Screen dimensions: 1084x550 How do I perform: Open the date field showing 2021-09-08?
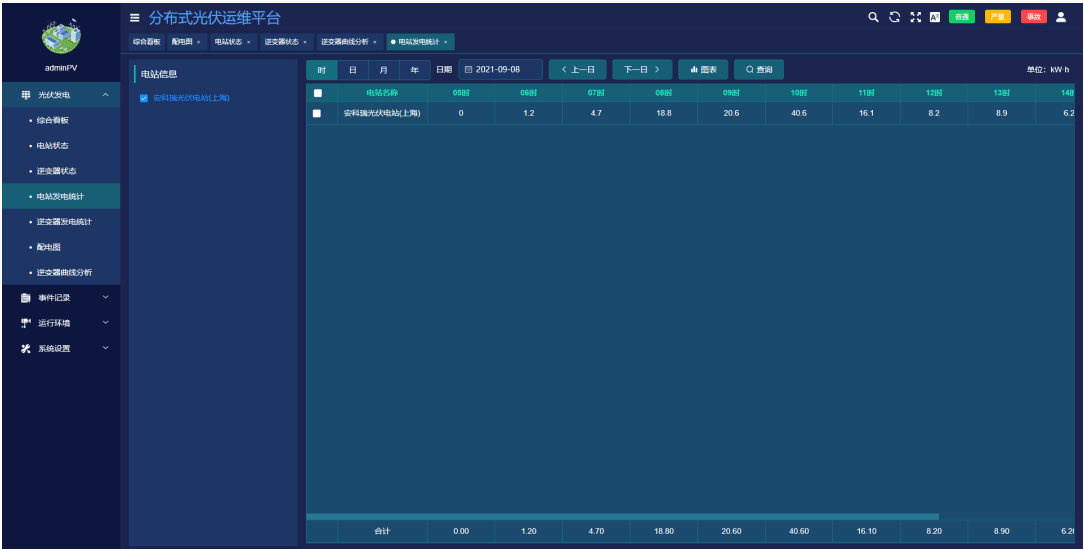click(500, 70)
